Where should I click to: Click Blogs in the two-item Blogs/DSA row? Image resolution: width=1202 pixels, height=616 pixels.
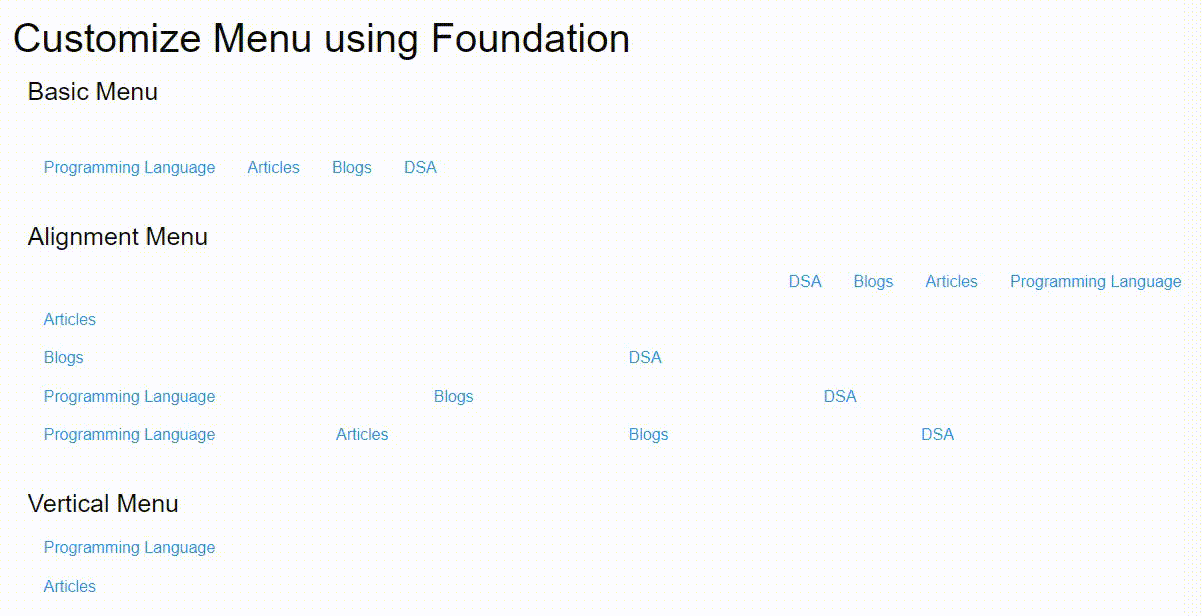click(64, 358)
